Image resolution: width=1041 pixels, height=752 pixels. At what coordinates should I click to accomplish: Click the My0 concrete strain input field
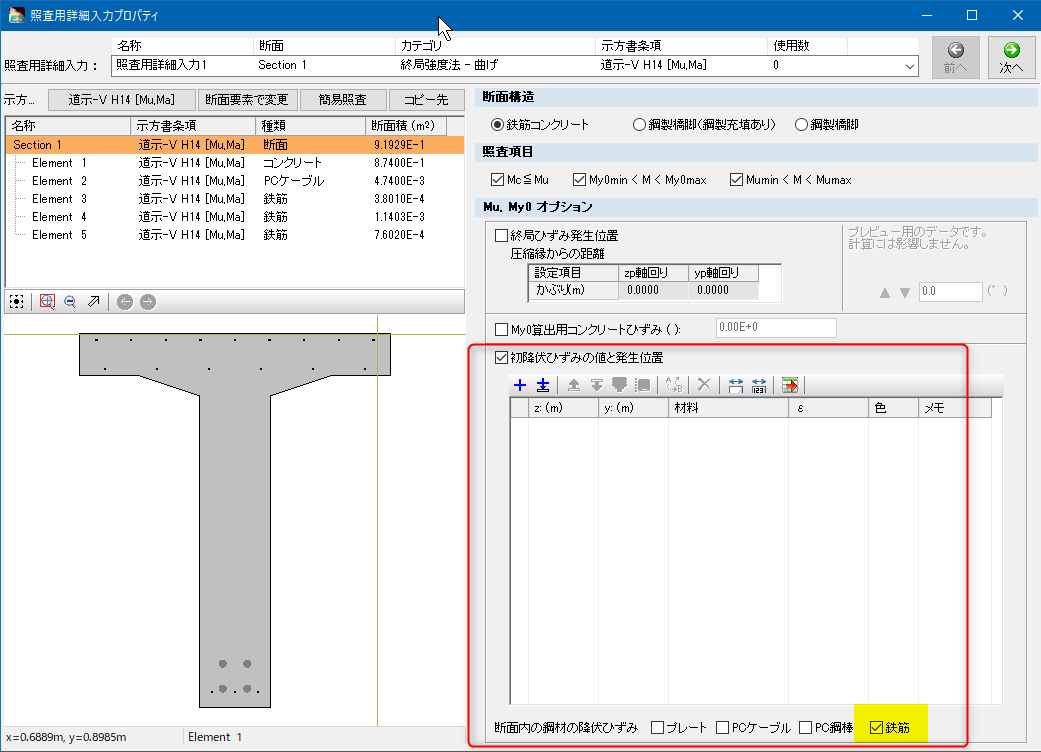pyautogui.click(x=775, y=328)
